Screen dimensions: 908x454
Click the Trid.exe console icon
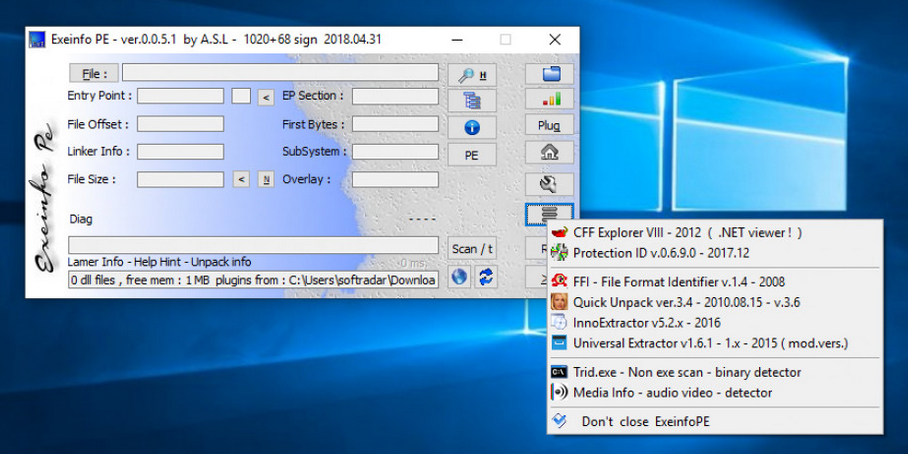tap(559, 372)
